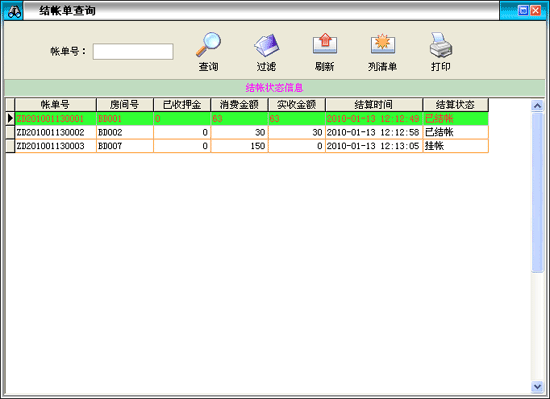Screen dimensions: 550x399
Task: Click the 房间号 column header
Action: [125, 104]
